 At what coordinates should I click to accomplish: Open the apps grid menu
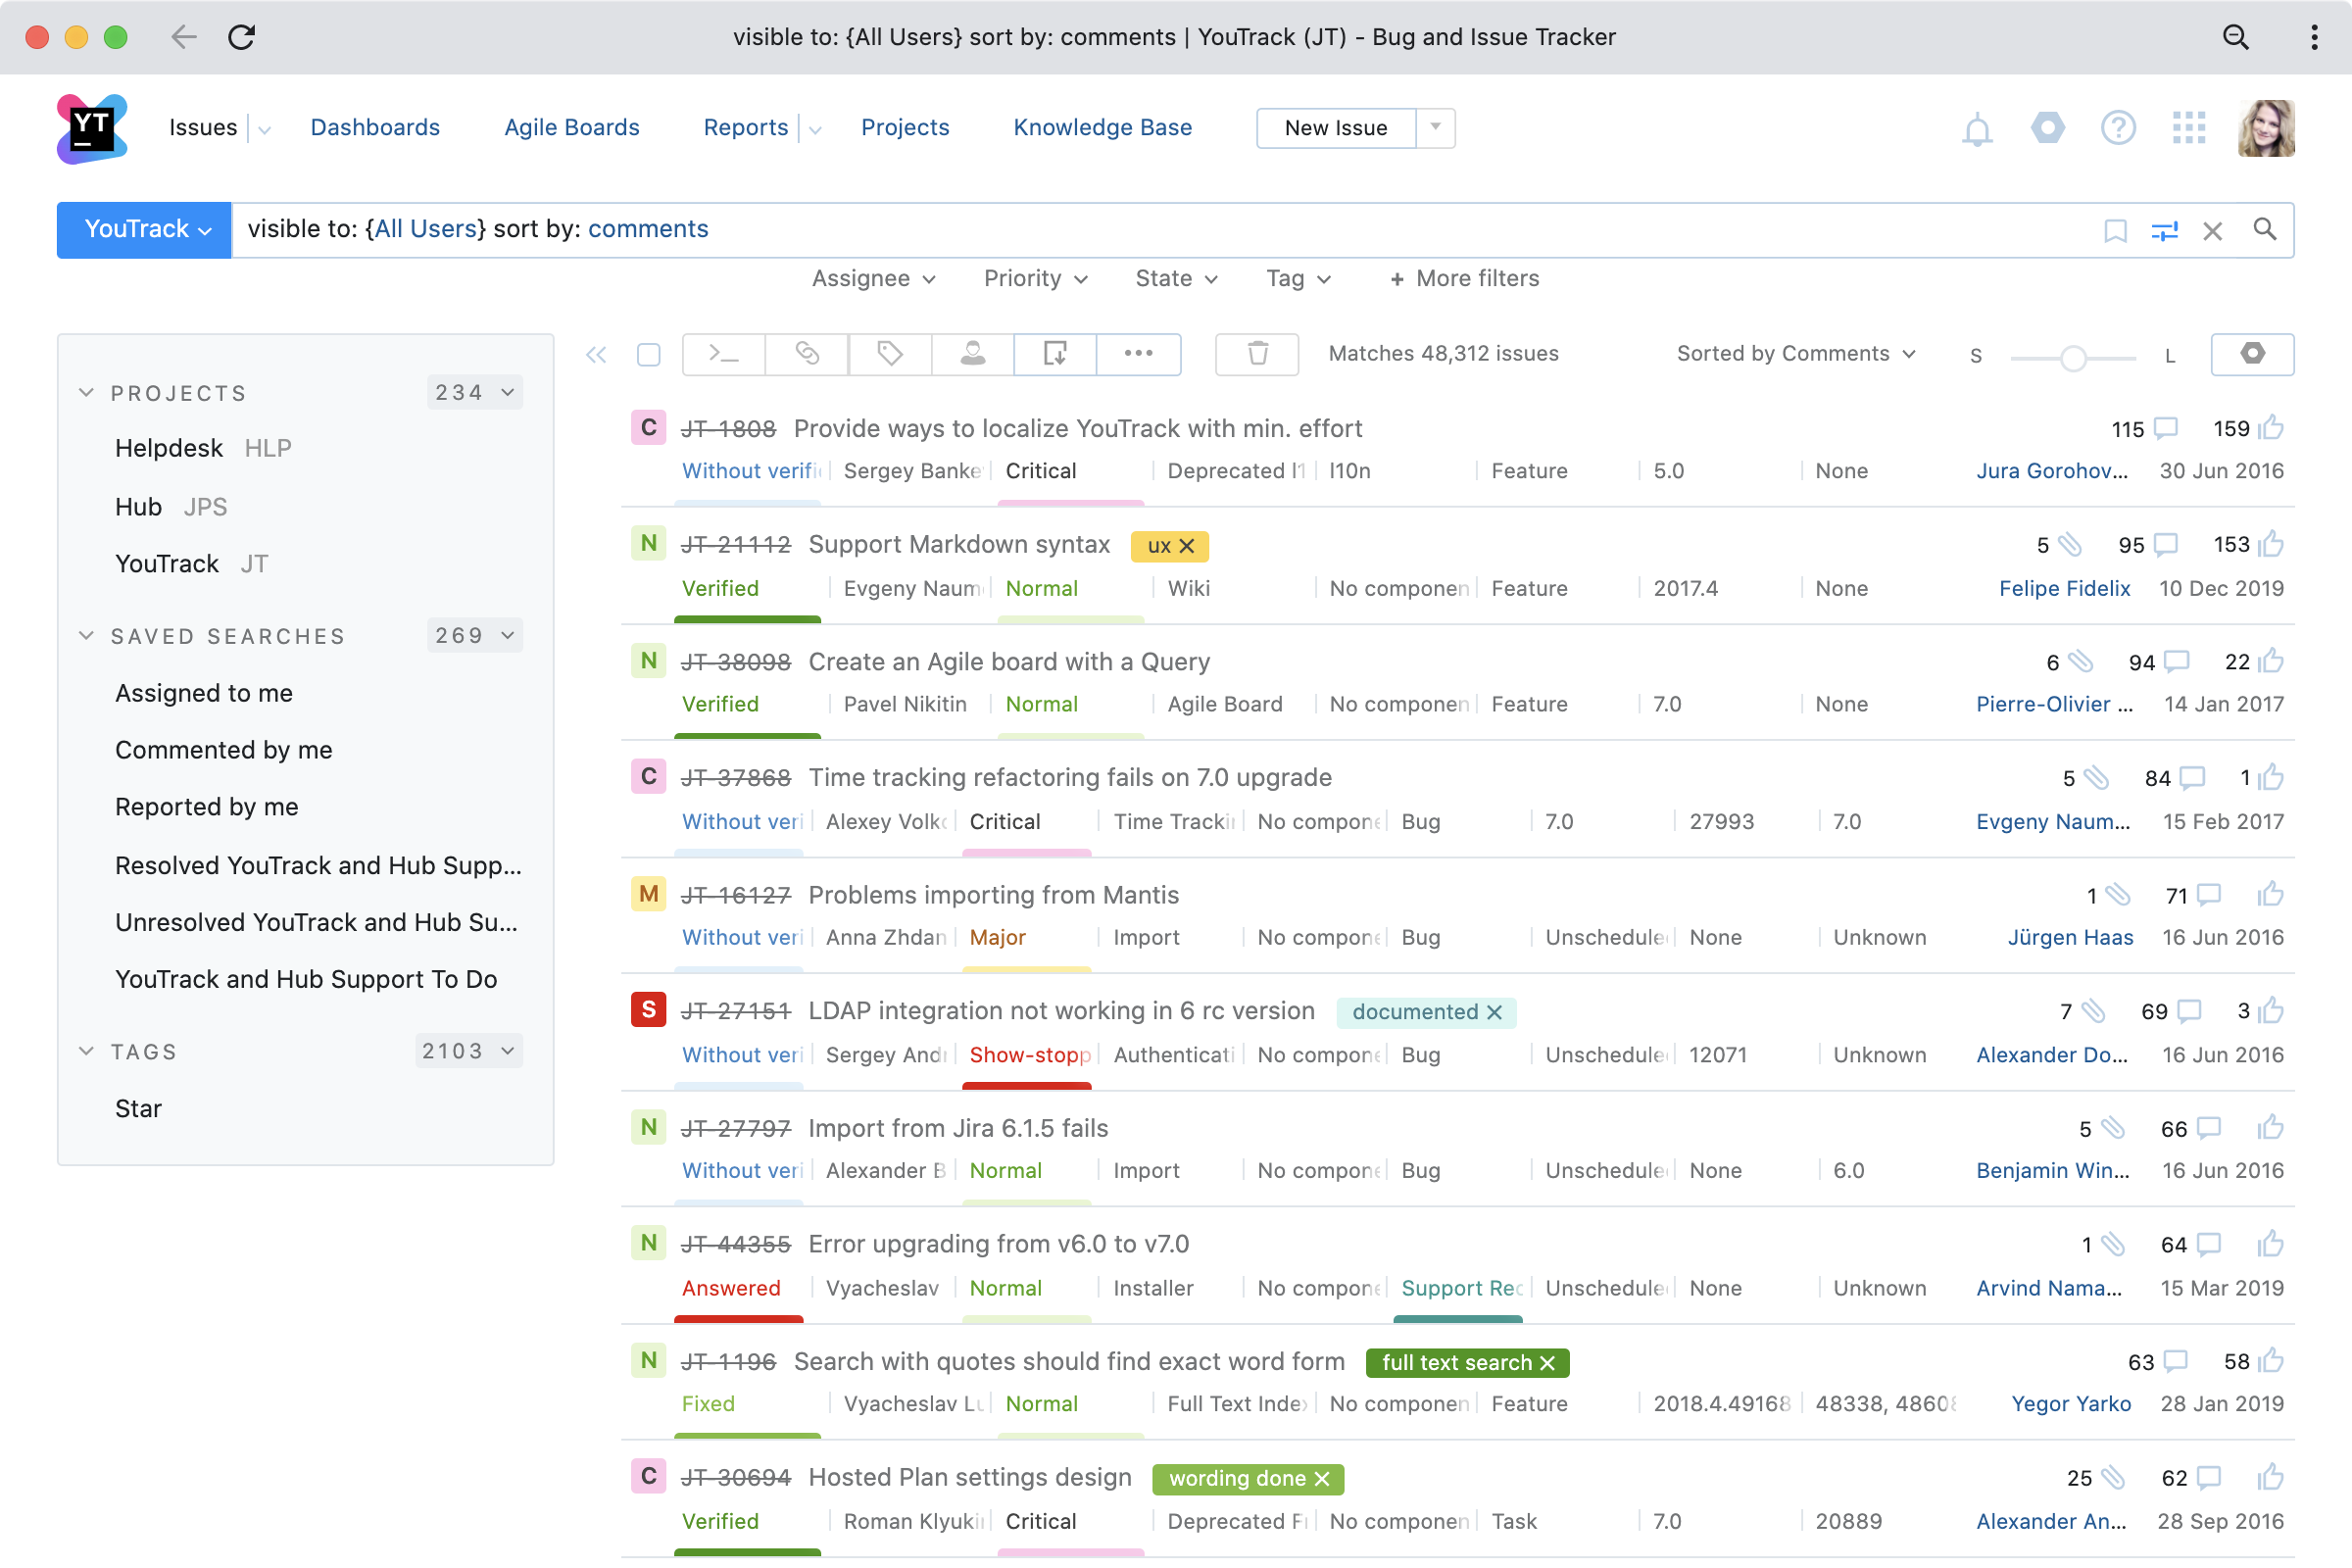tap(2189, 128)
